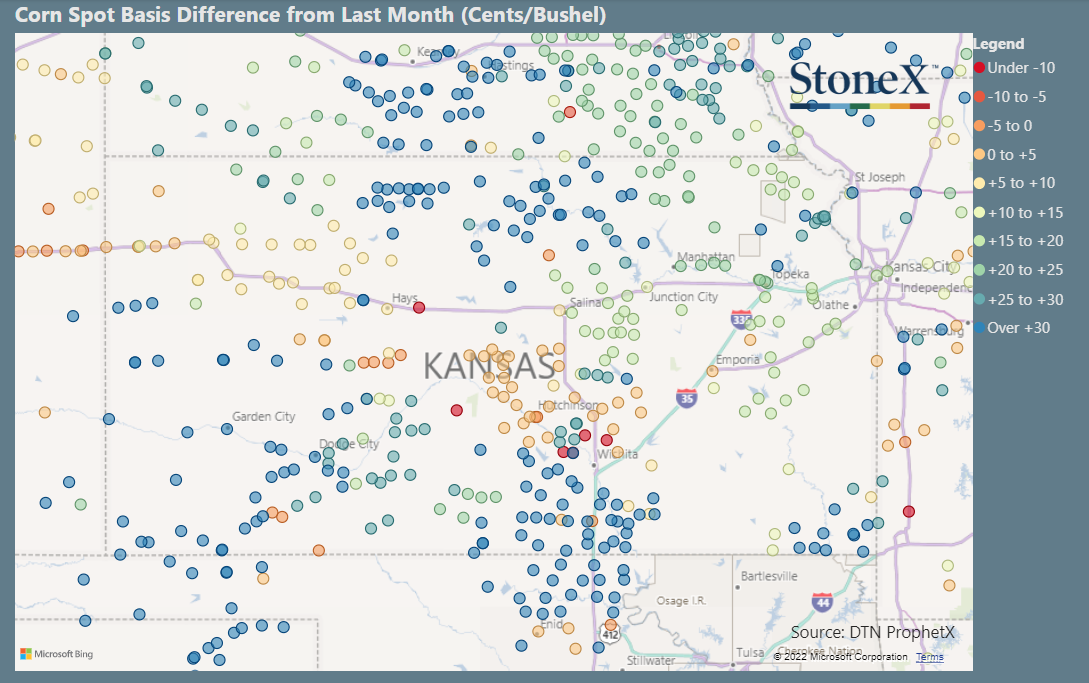Select the 'Over +30' legend swatch
The image size is (1089, 683).
979,327
